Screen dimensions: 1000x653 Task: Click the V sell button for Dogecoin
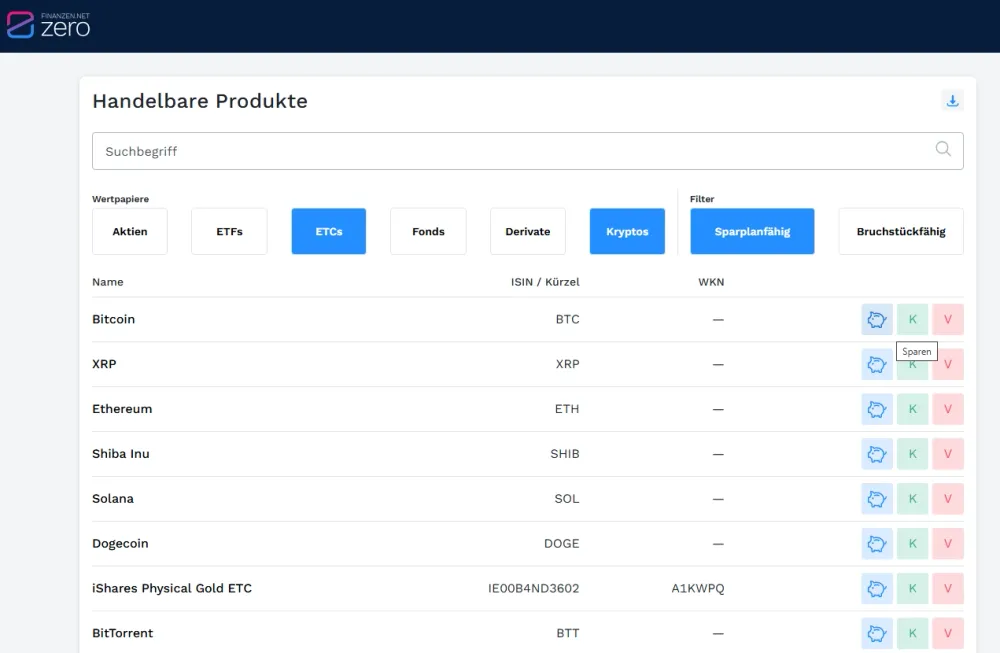(x=948, y=544)
